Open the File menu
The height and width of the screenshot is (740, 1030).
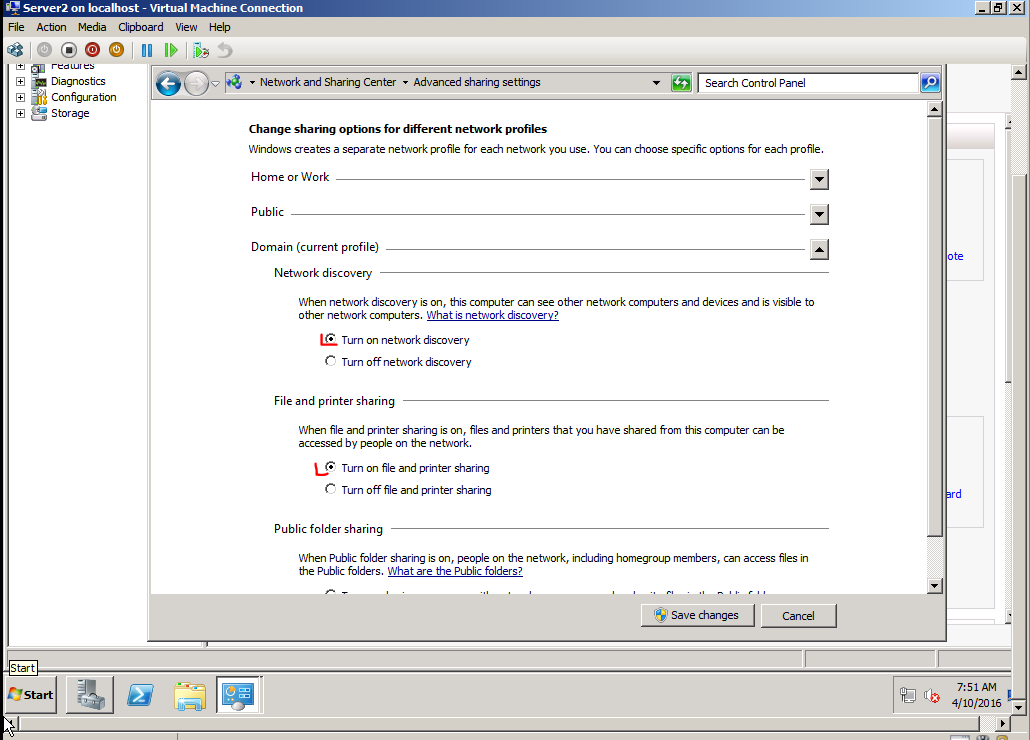16,27
